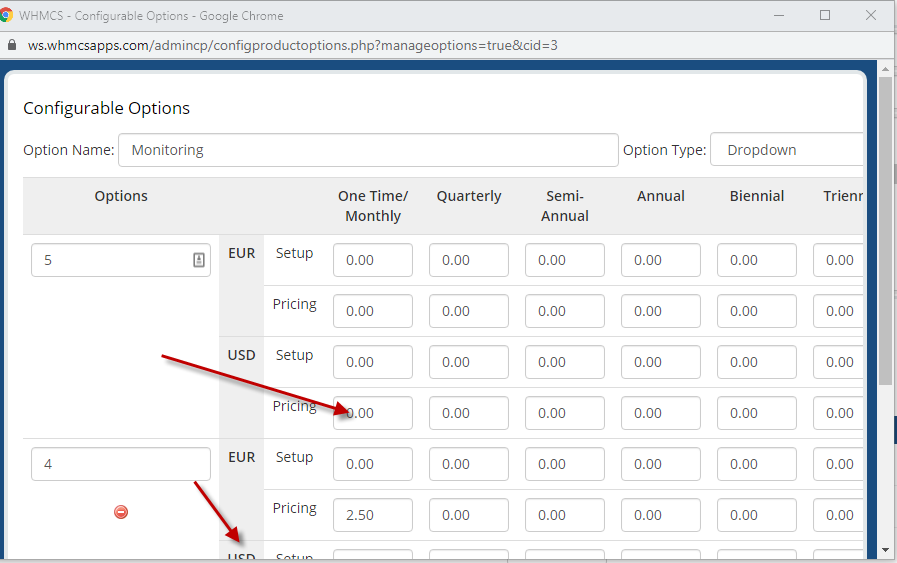
Task: Click the autofill icon inside option 5 field
Action: coord(198,260)
